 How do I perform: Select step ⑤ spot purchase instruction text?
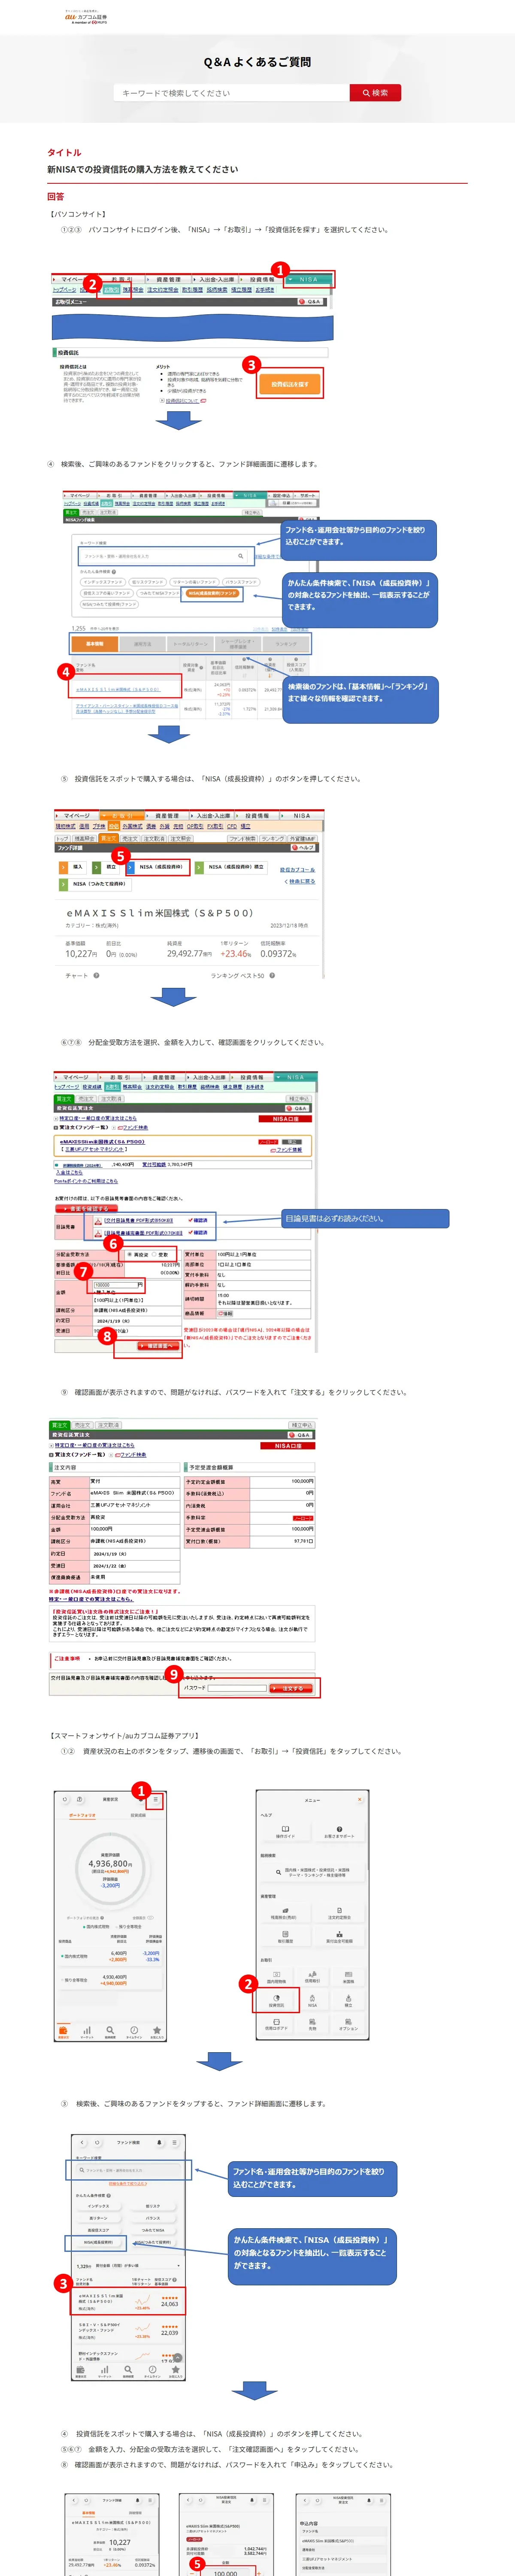[x=211, y=778]
